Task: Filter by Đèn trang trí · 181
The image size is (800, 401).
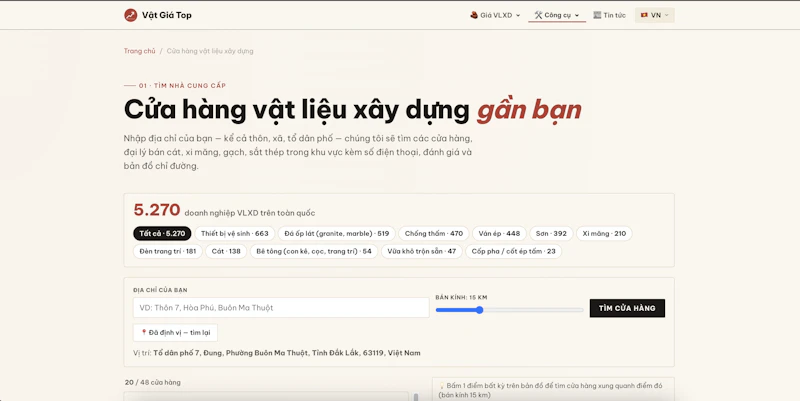Action: point(168,252)
